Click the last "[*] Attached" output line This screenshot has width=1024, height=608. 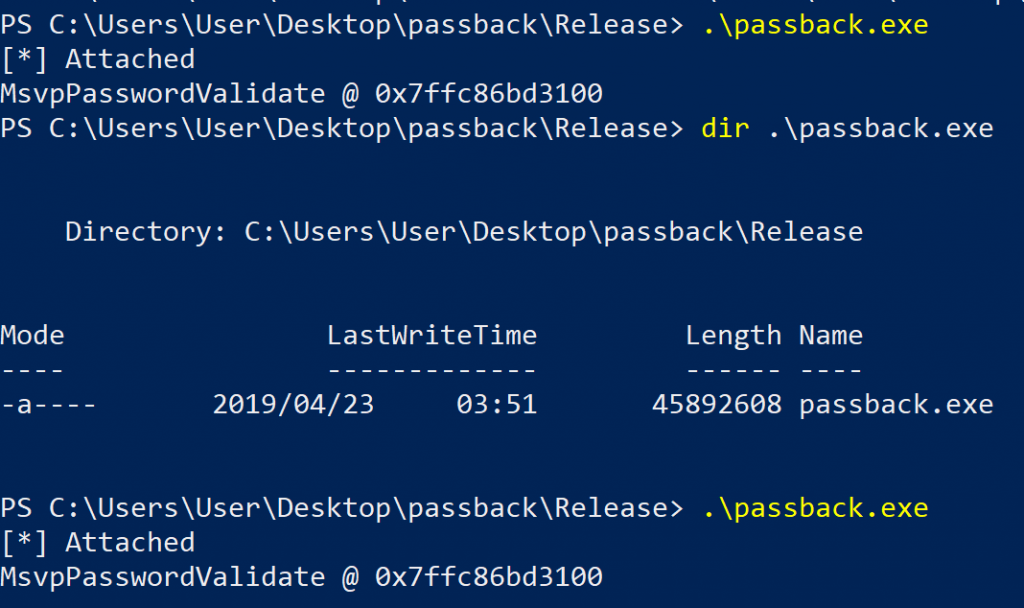[x=97, y=543]
